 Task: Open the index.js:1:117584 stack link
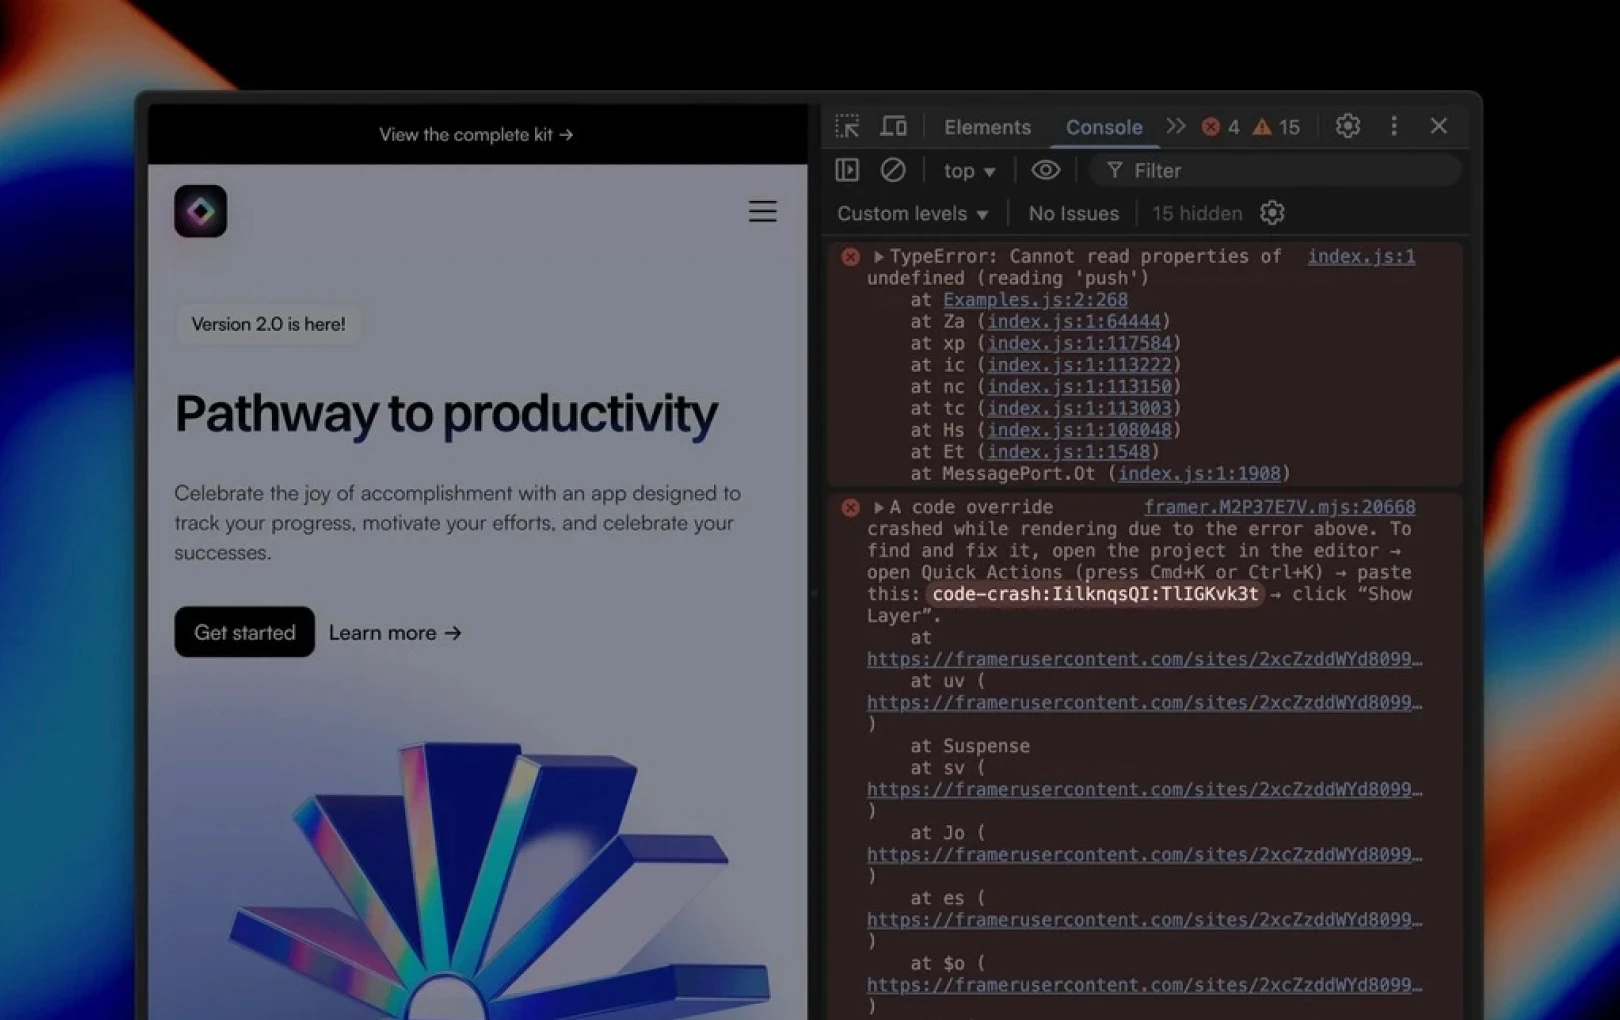(1079, 344)
